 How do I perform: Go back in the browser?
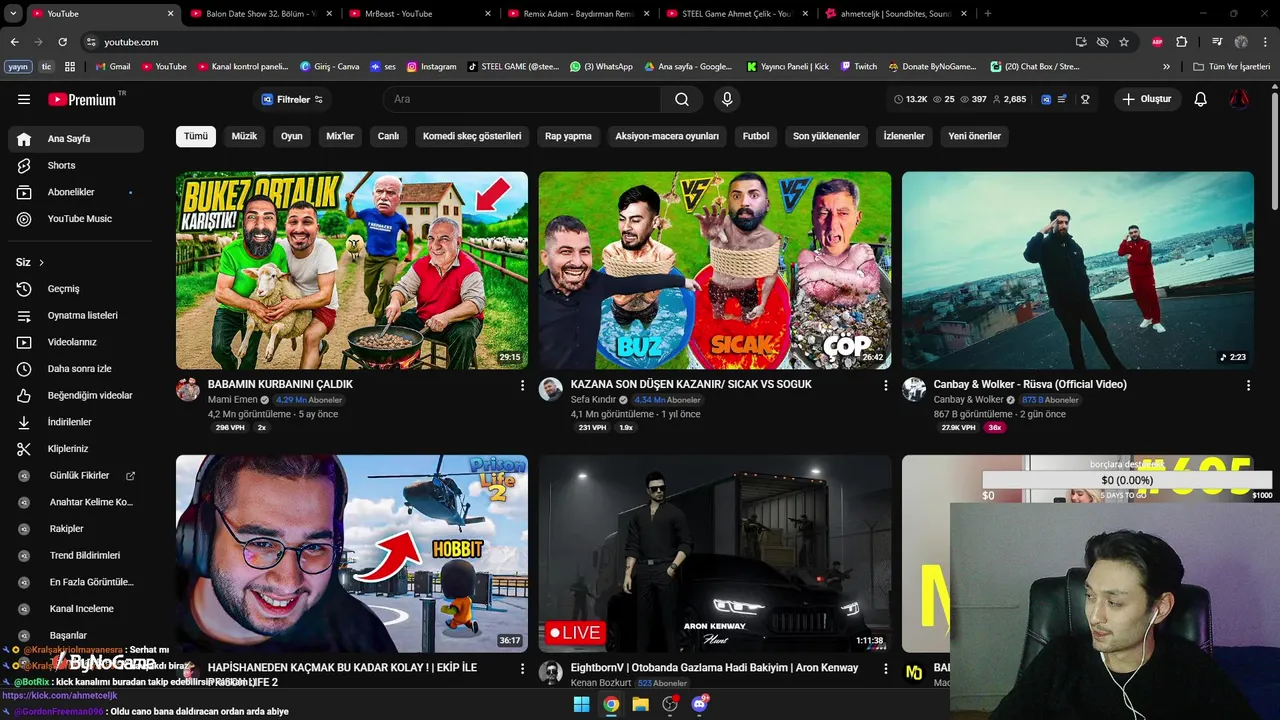point(14,42)
